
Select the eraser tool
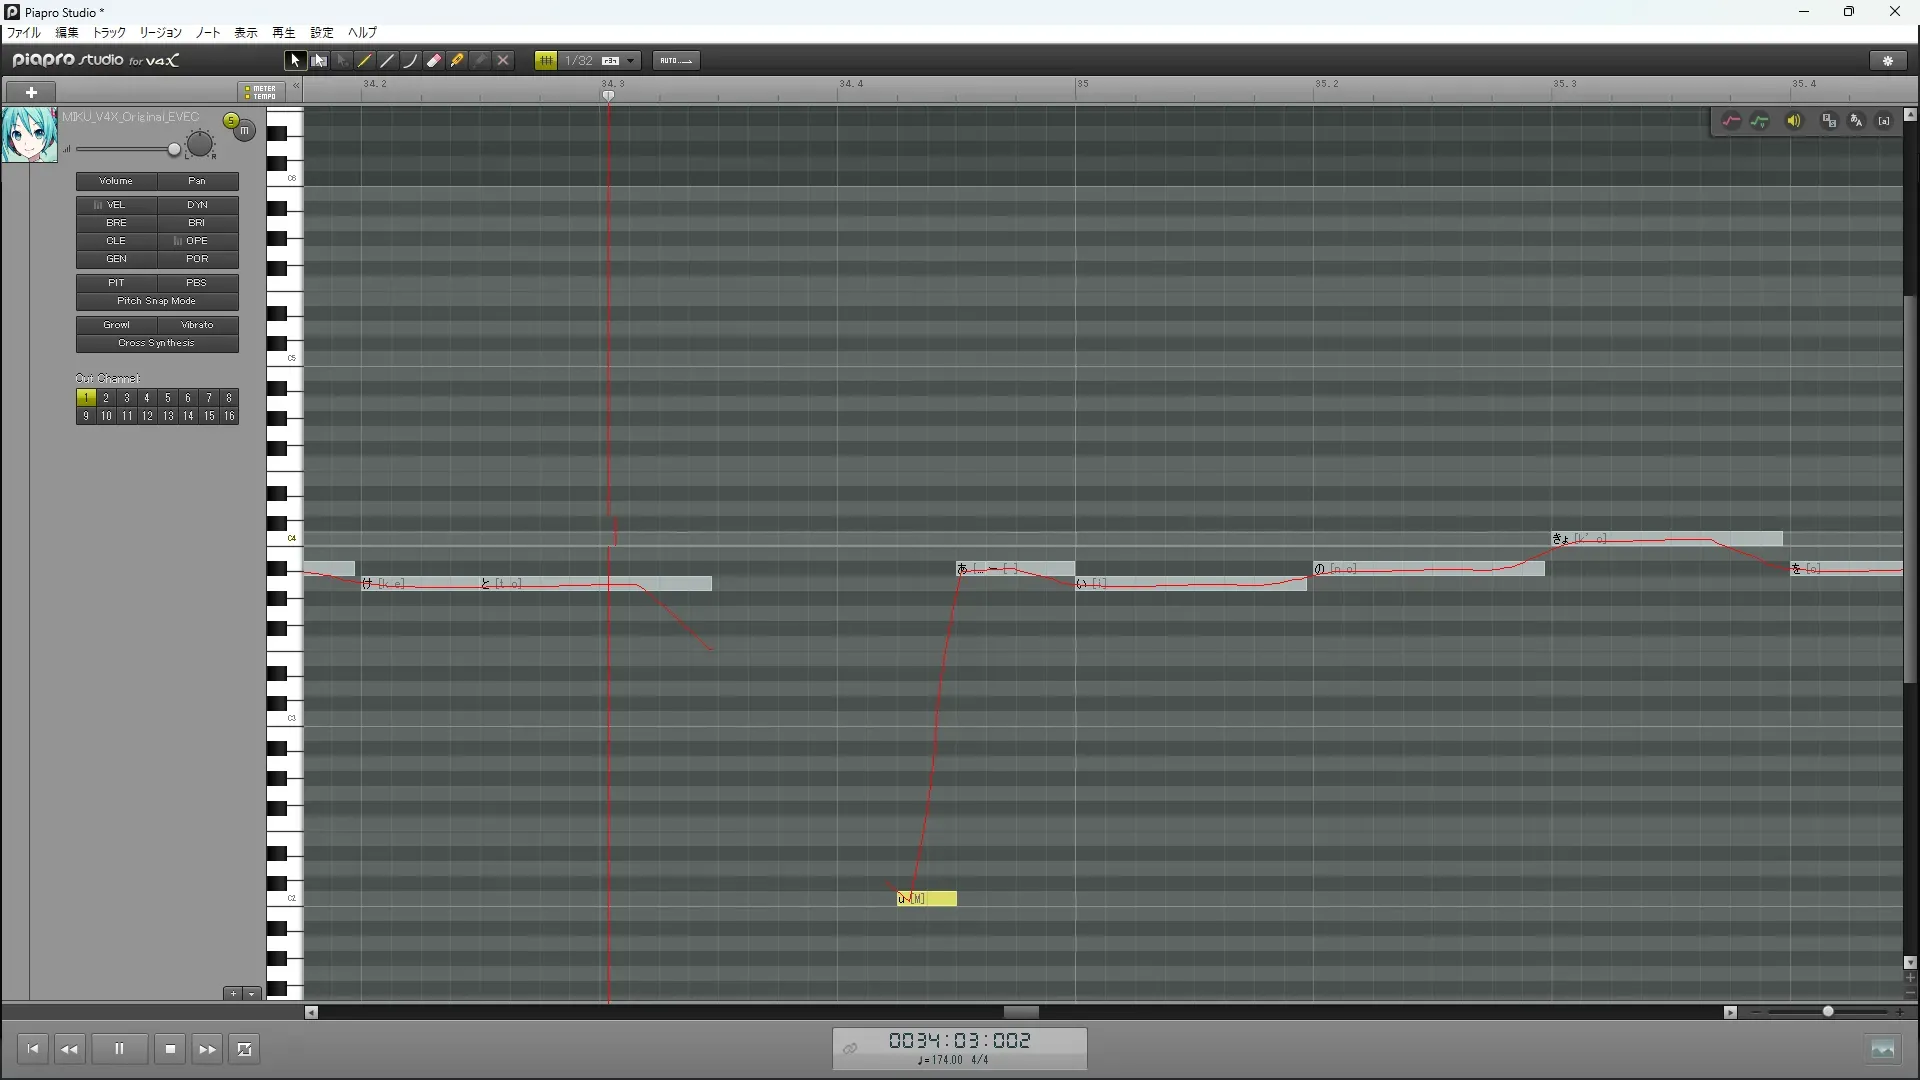pos(434,61)
